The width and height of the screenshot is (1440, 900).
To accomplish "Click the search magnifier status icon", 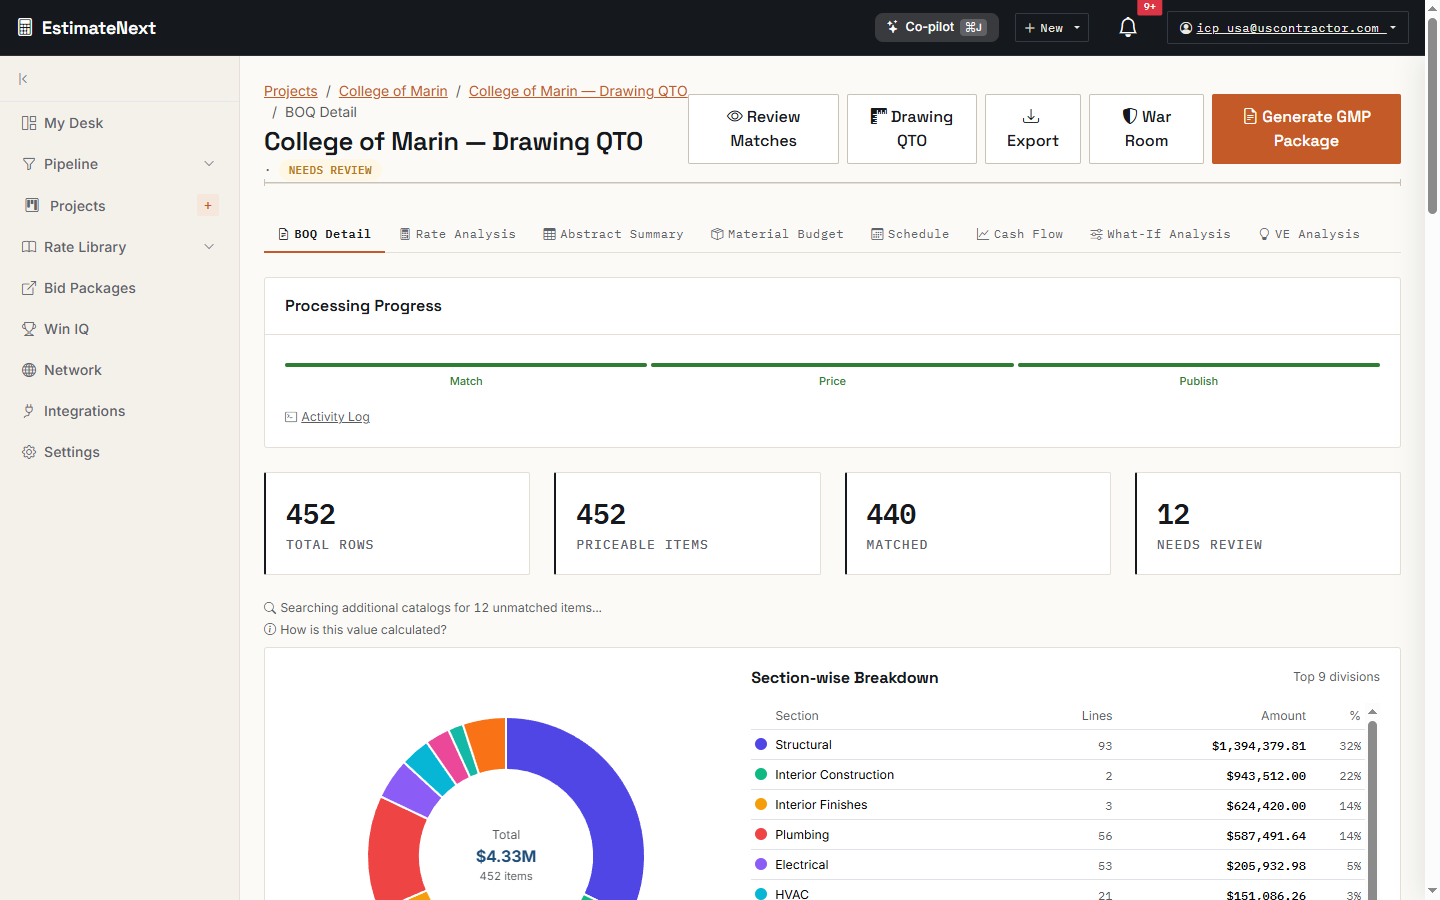I will 270,608.
